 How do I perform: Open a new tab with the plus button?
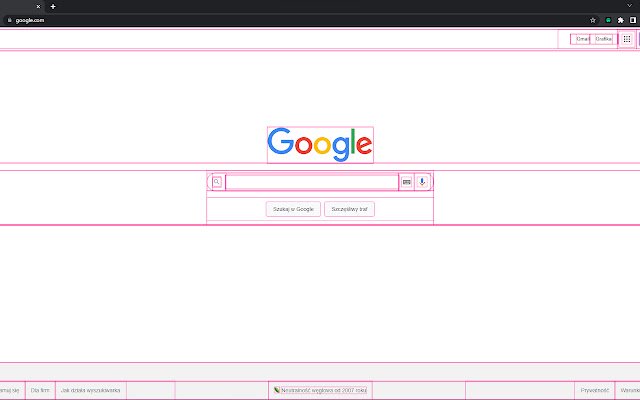(53, 7)
